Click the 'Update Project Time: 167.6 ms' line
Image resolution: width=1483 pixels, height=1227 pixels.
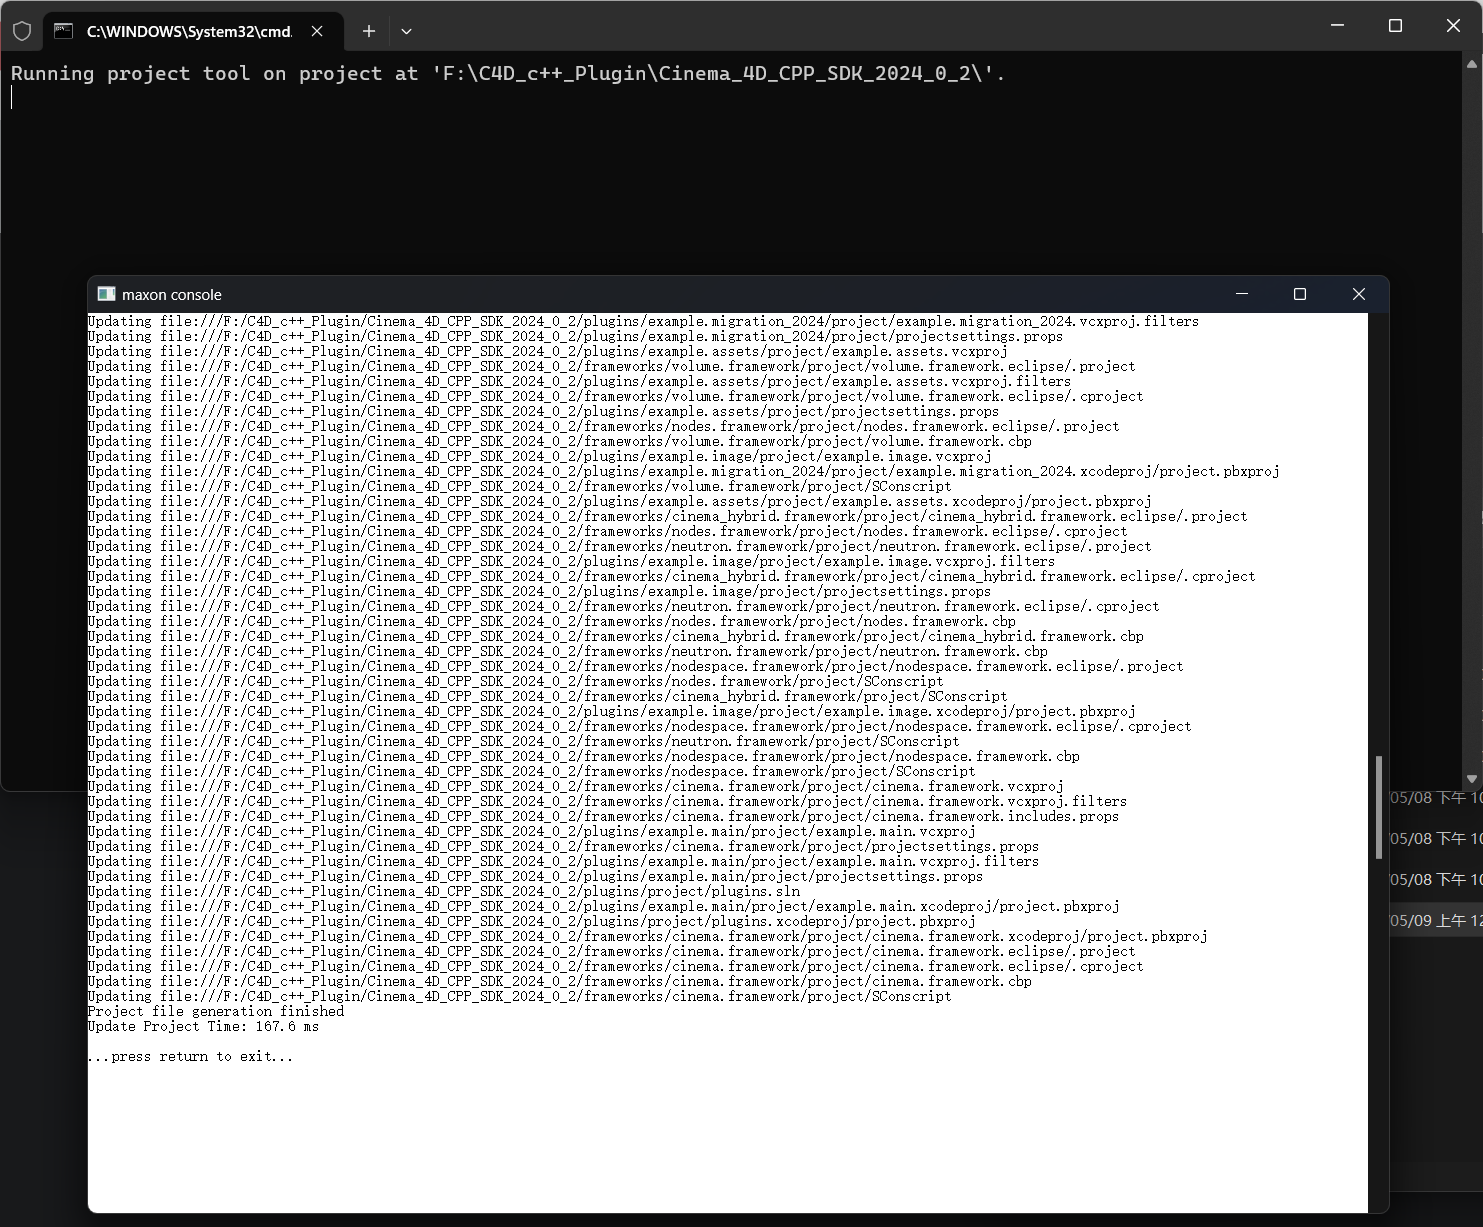click(204, 1026)
